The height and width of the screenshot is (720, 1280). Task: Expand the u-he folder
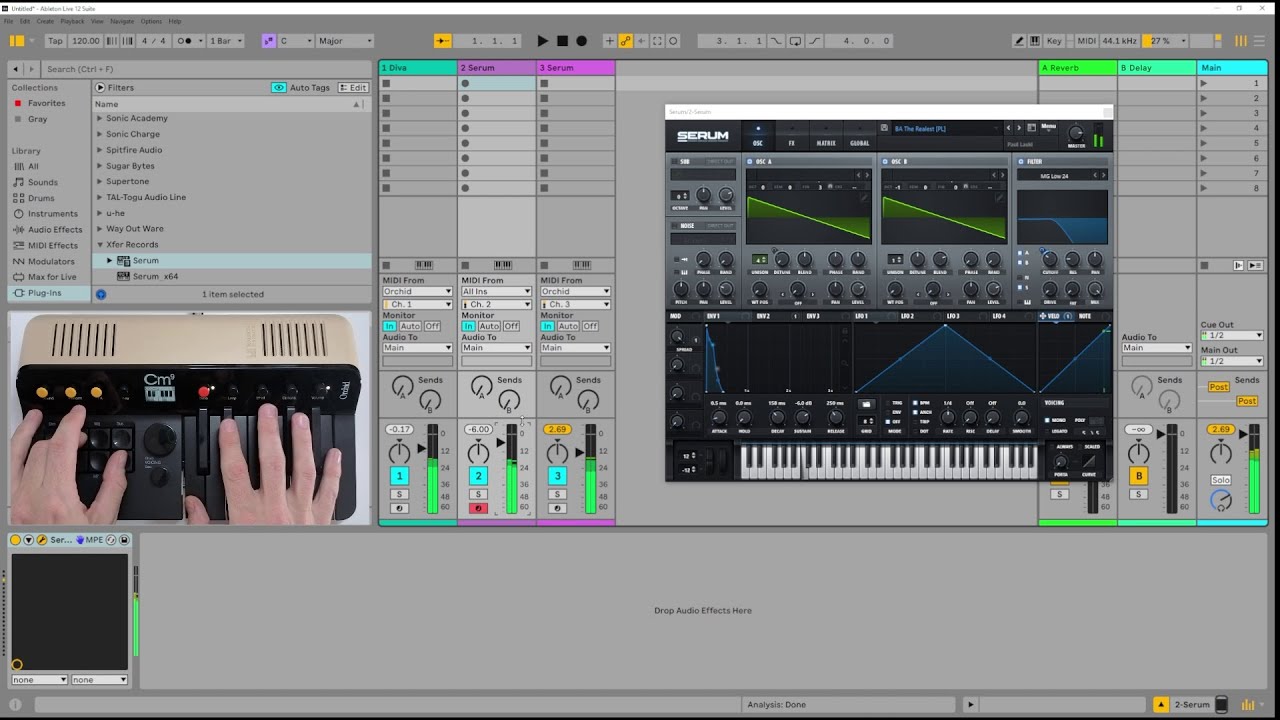tap(100, 213)
